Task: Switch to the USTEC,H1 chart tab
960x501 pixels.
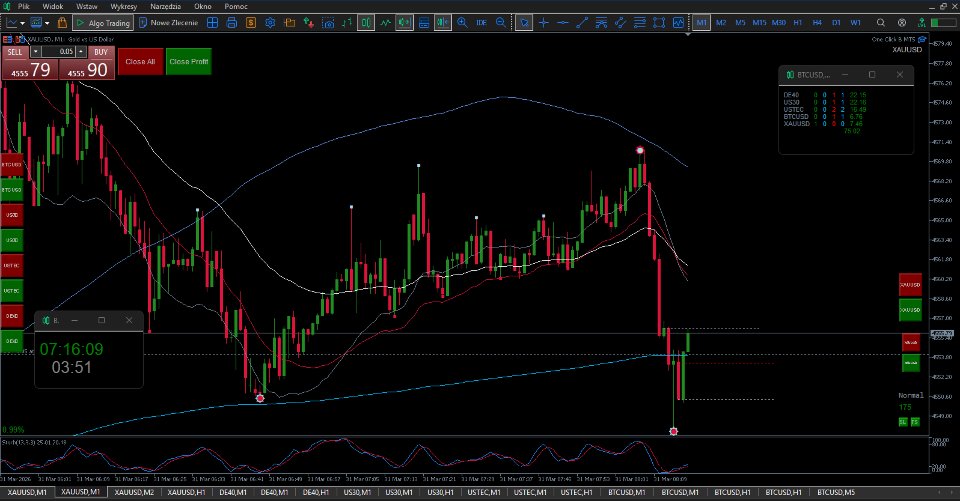Action: 576,492
